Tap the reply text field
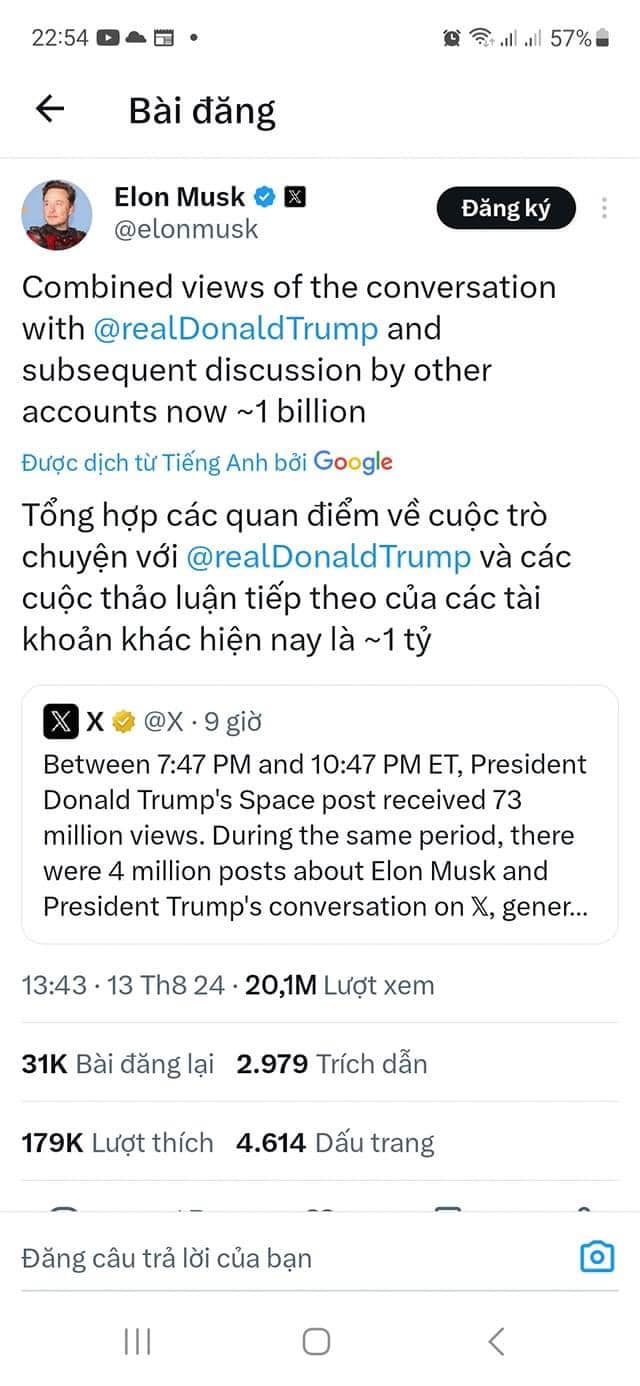This screenshot has width=640, height=1386. coord(280,1258)
